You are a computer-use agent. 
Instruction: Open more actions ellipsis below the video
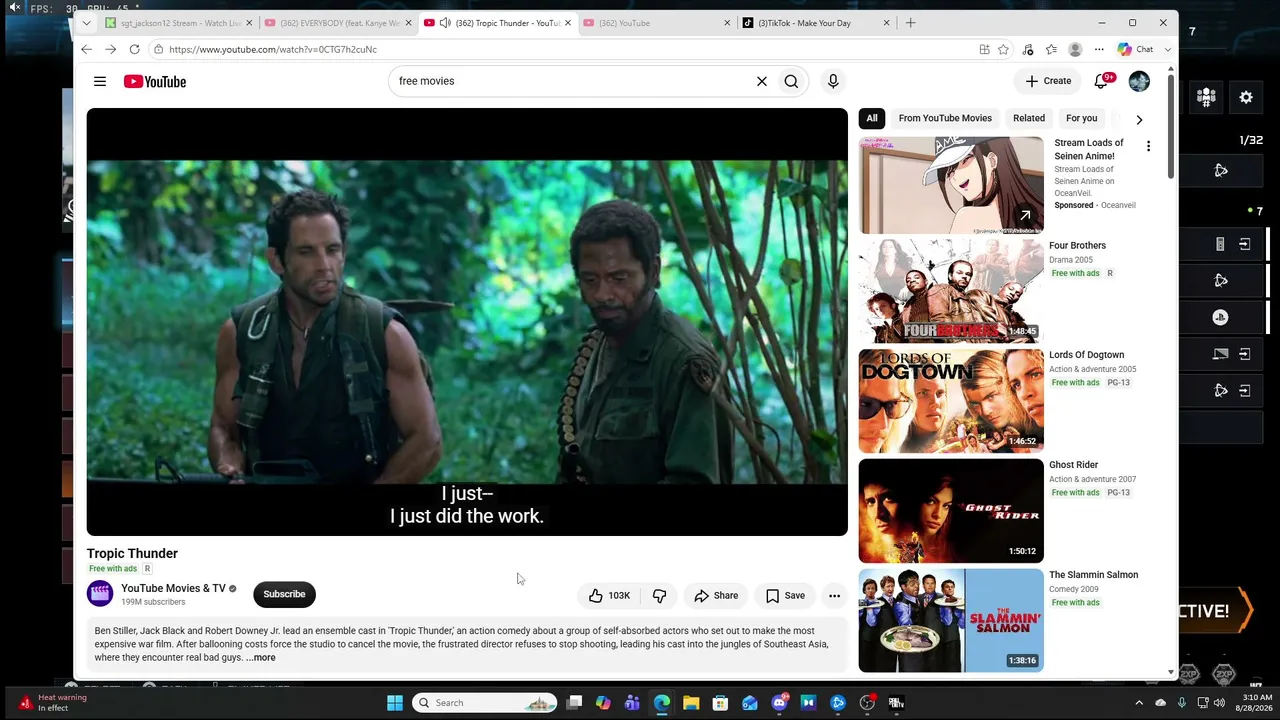click(834, 596)
